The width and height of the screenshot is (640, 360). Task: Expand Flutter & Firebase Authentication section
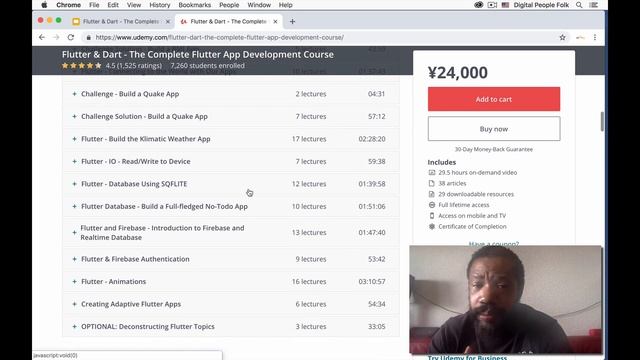(x=231, y=259)
